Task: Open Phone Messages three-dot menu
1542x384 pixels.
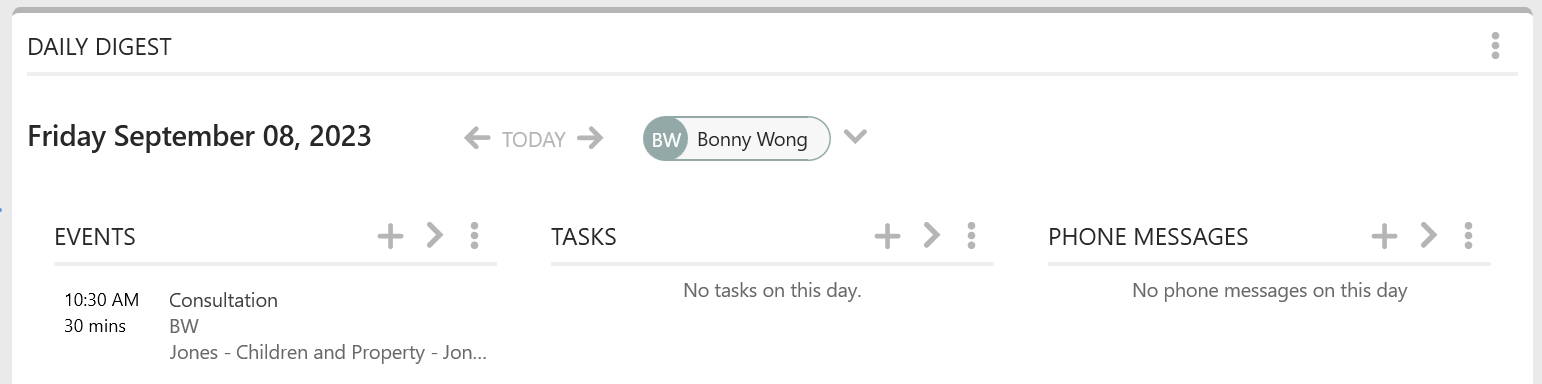Action: [1468, 236]
